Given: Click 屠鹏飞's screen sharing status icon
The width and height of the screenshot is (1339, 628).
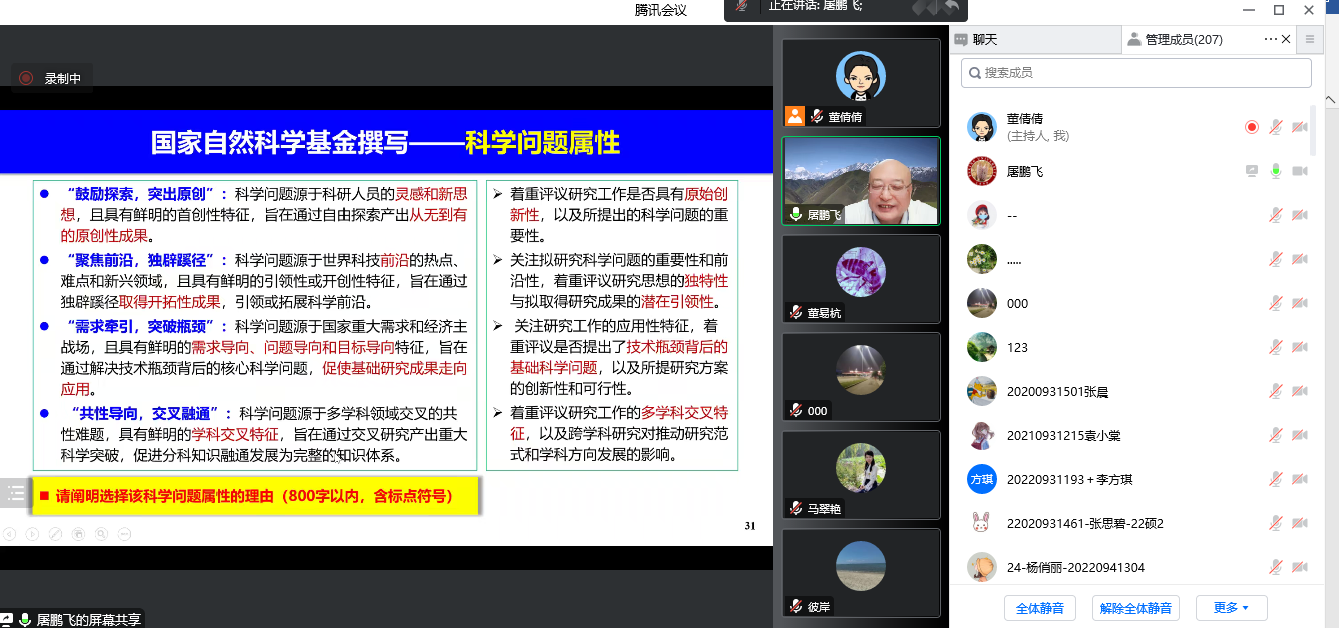Looking at the screenshot, I should (x=1251, y=171).
